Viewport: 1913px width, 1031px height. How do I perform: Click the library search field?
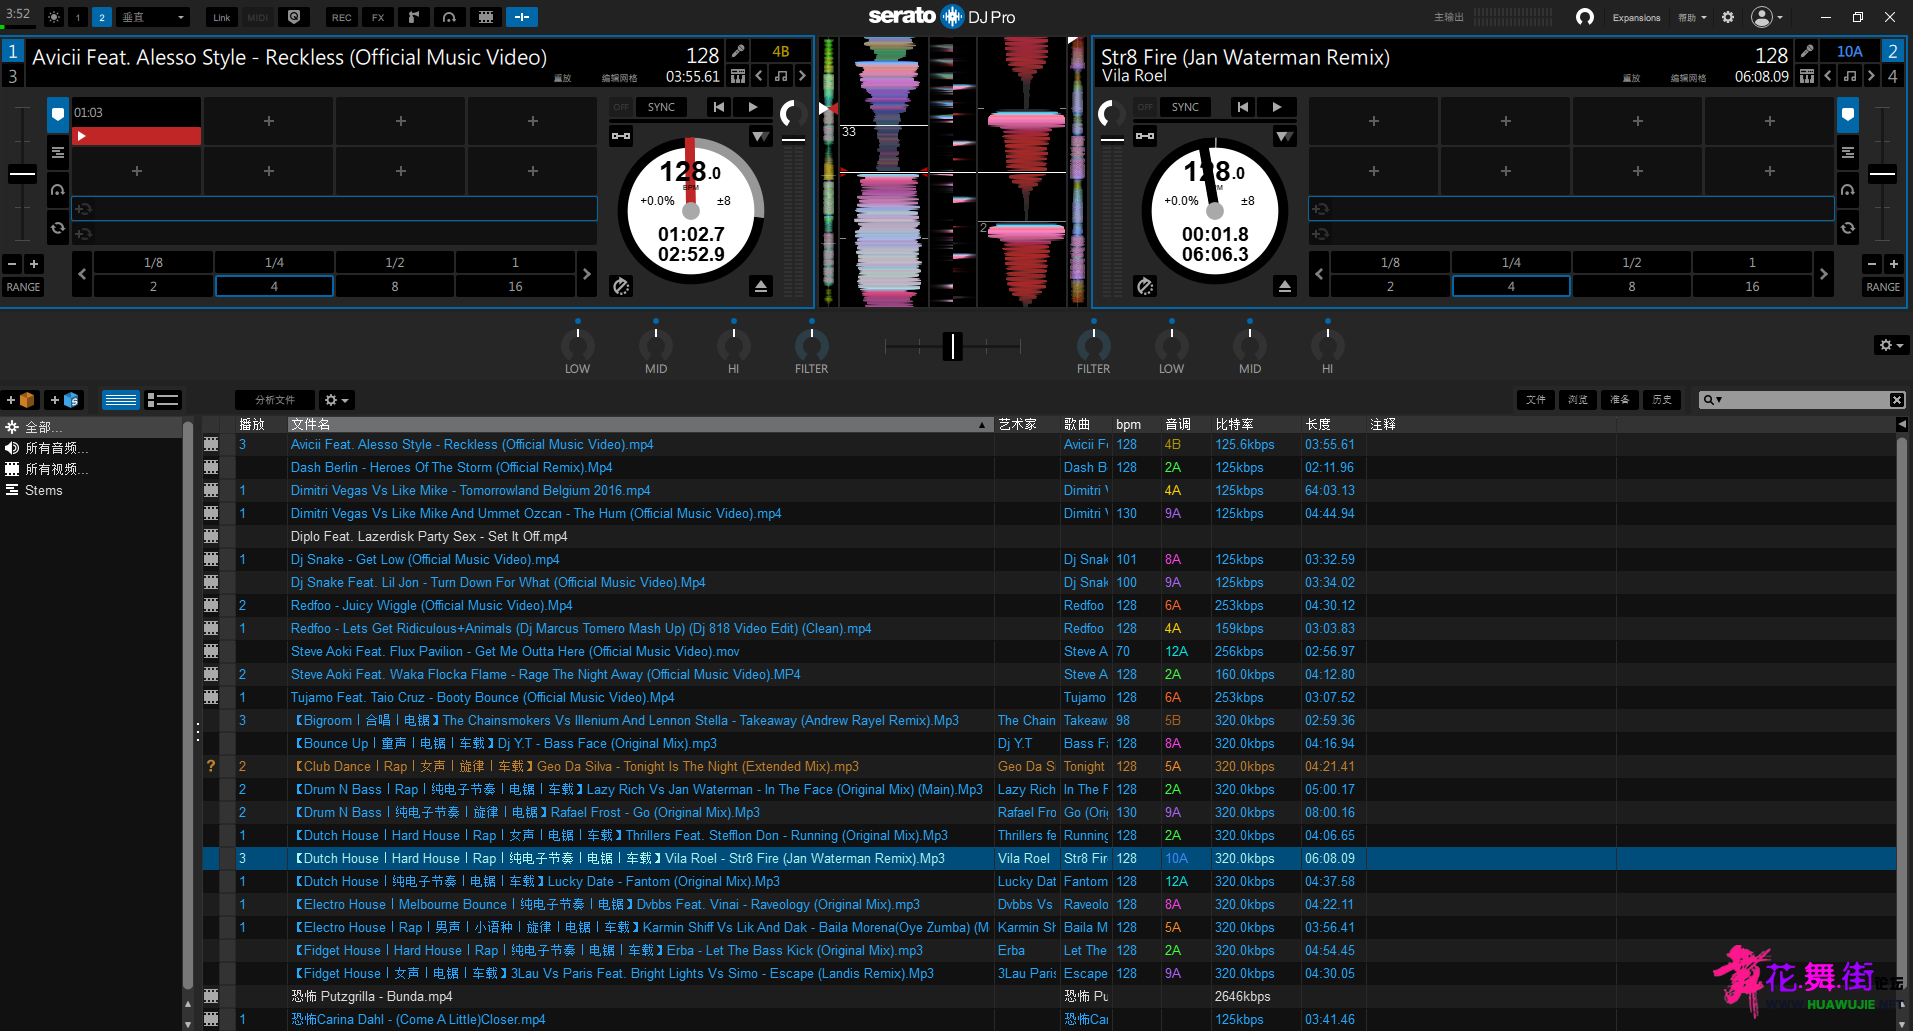coord(1802,400)
